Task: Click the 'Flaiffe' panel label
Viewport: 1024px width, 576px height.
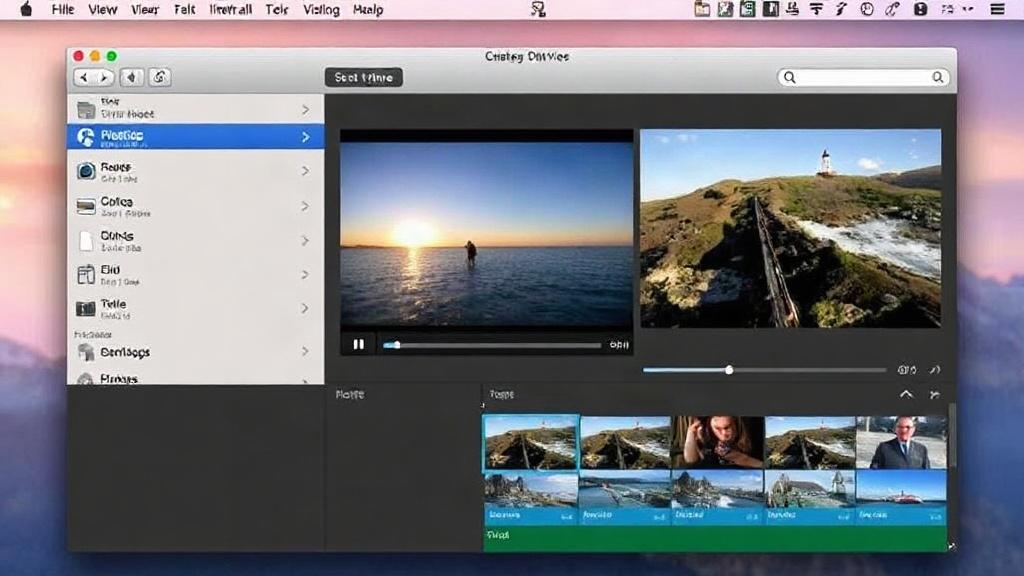Action: [x=350, y=394]
